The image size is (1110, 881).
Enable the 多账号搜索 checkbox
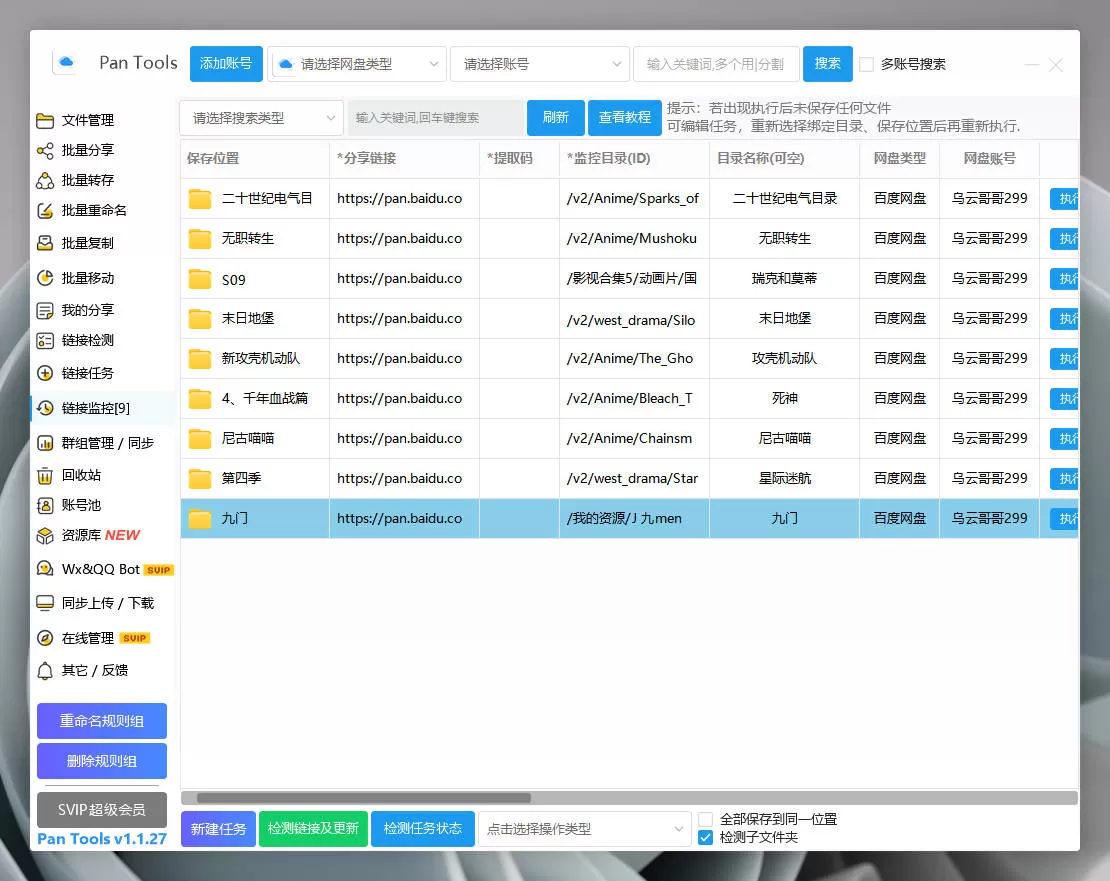[866, 64]
